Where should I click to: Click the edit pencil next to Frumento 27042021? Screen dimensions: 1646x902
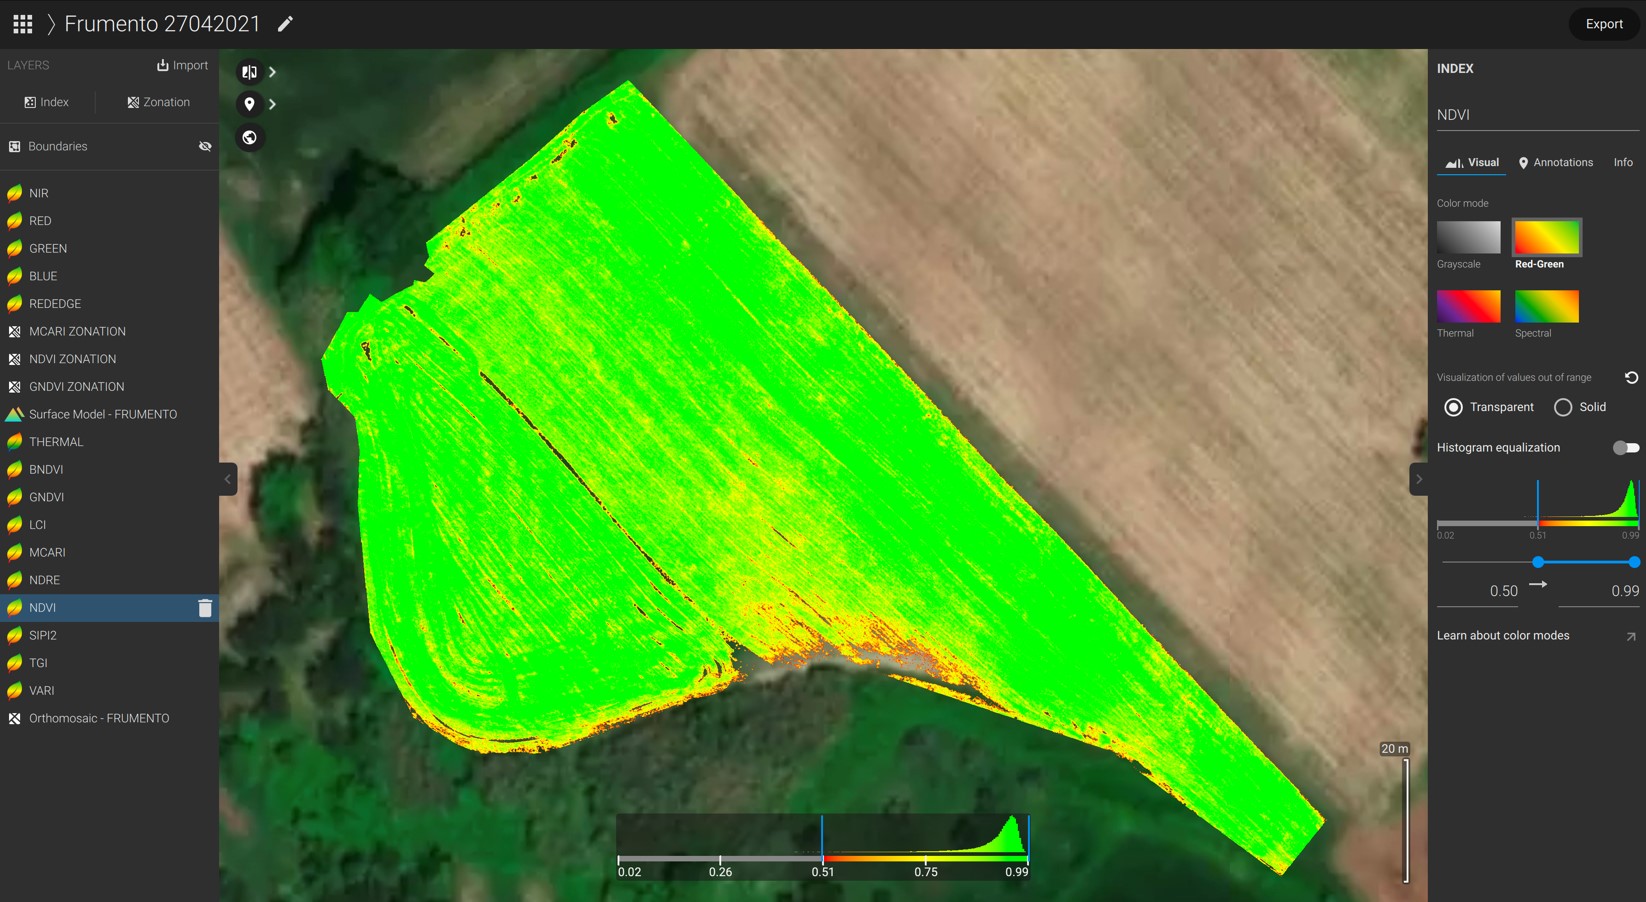[285, 23]
